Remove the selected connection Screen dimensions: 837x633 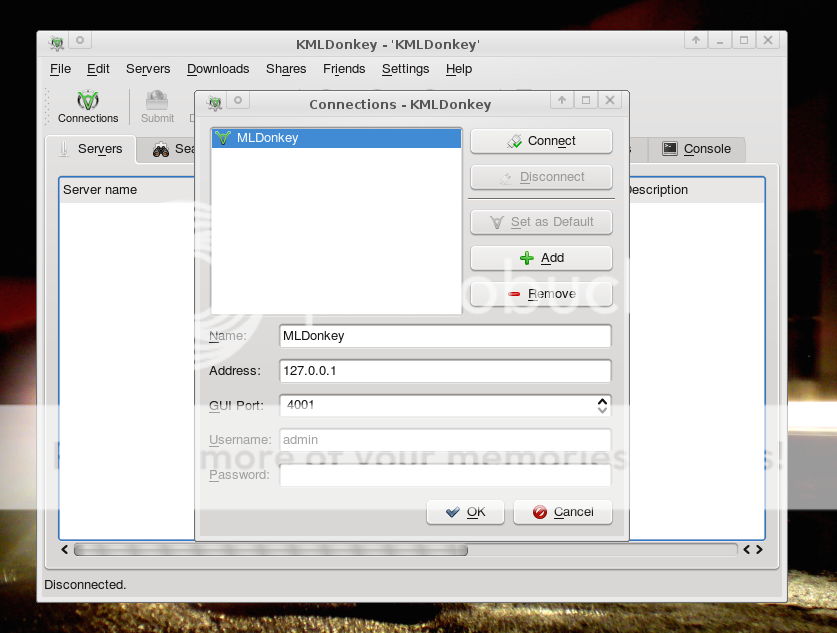point(541,294)
